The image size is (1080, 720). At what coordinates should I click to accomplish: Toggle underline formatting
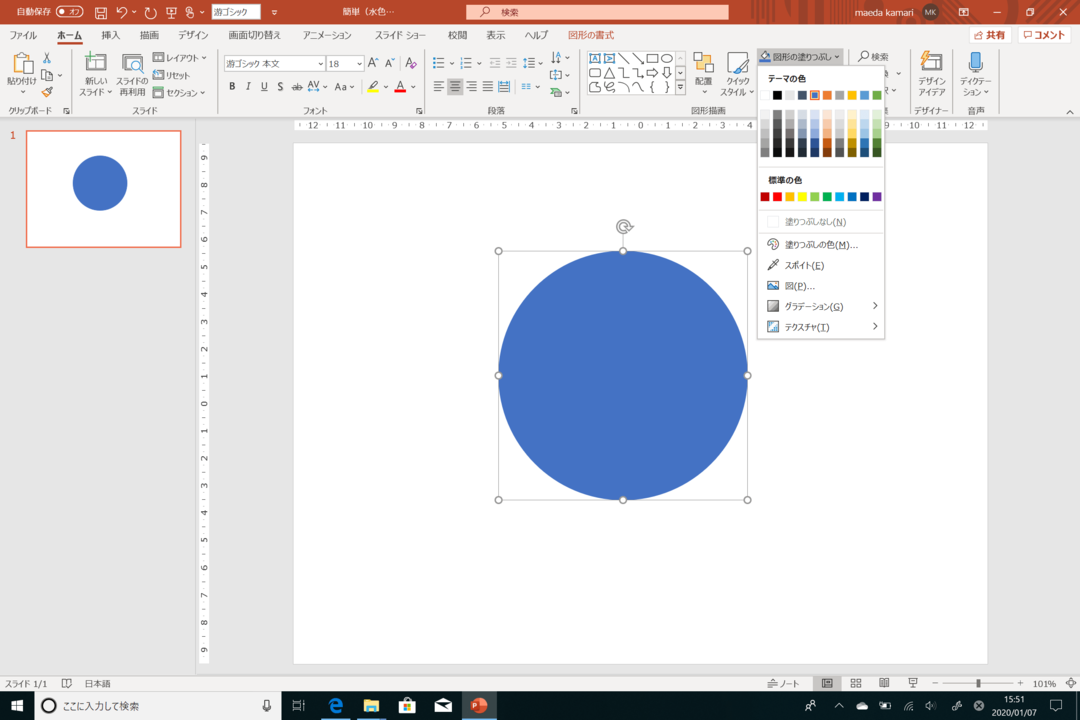264,87
